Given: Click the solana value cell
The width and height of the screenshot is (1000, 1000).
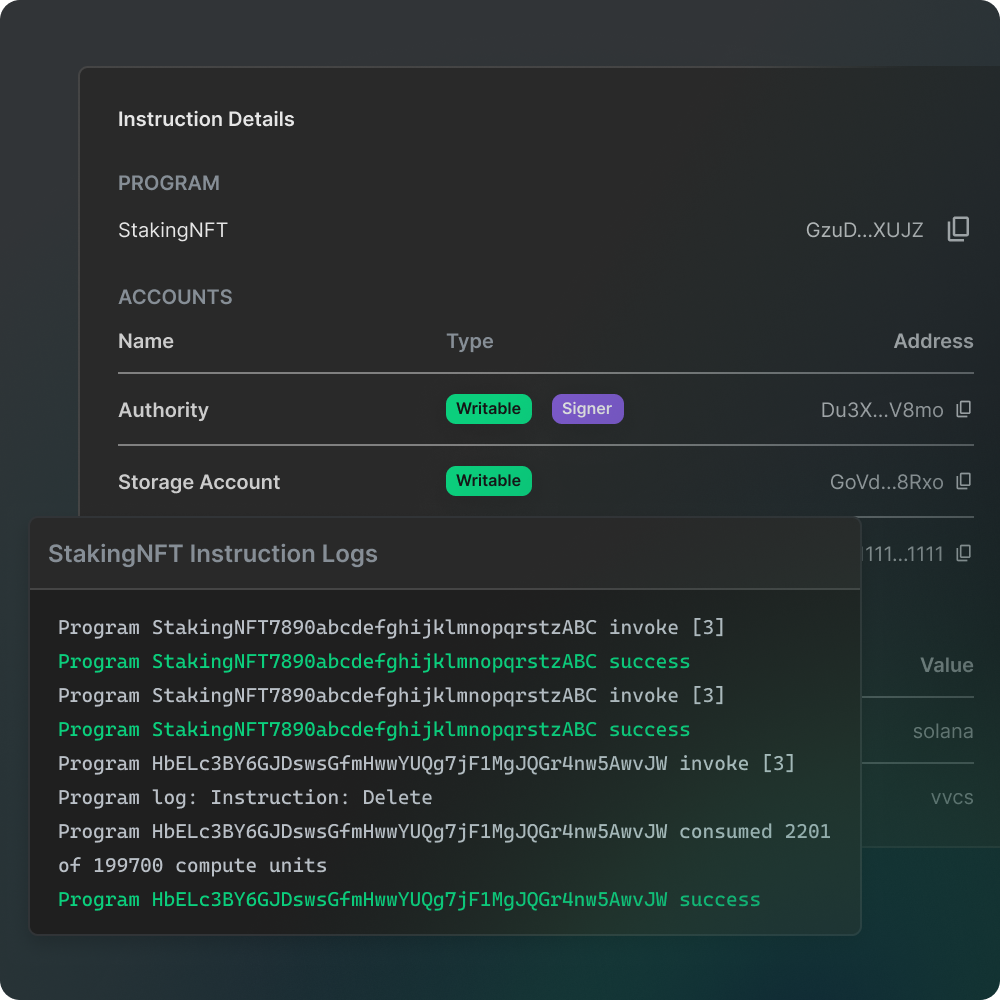Looking at the screenshot, I should [942, 732].
